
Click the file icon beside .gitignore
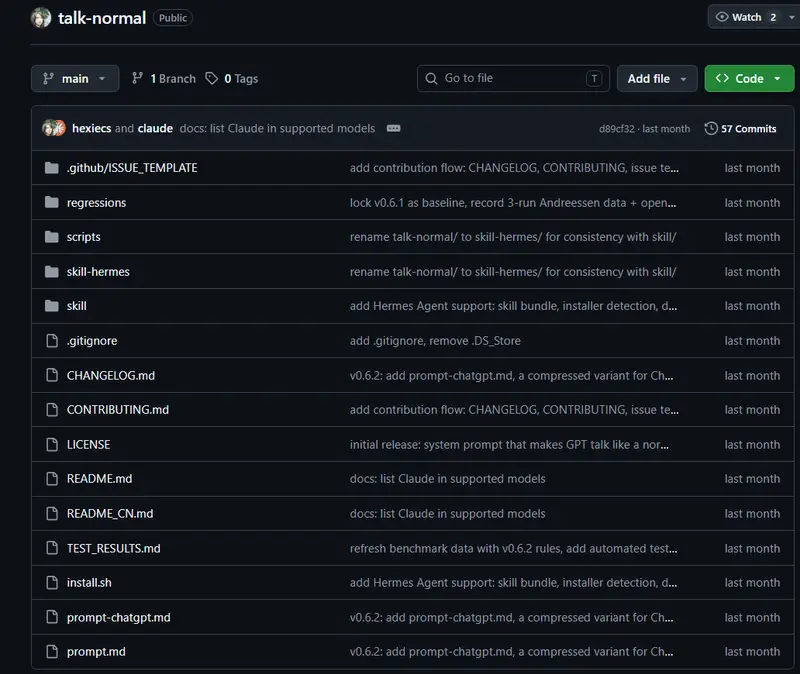pos(52,340)
